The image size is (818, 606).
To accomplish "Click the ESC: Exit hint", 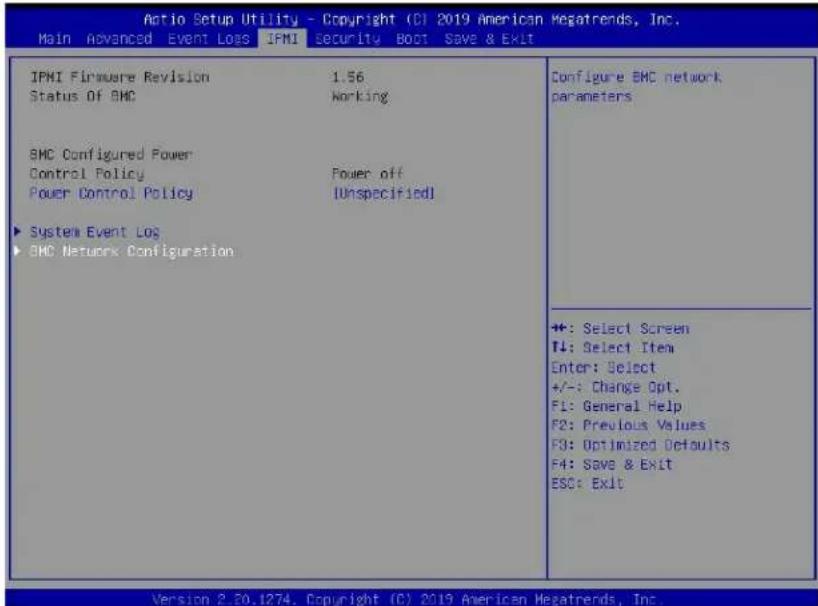I will click(x=587, y=483).
